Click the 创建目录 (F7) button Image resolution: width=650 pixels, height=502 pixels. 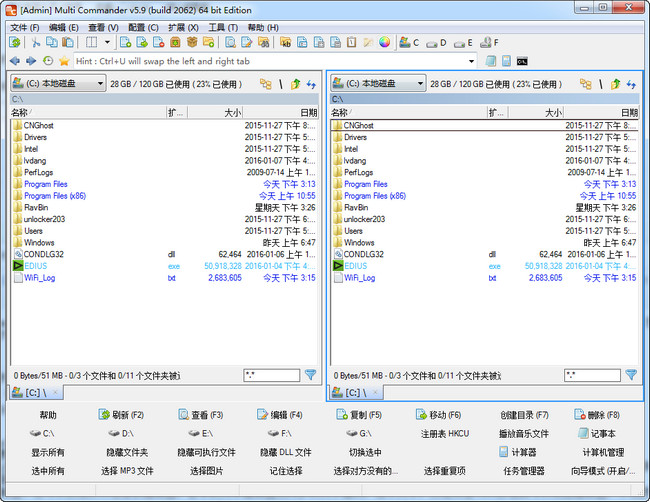[x=524, y=415]
